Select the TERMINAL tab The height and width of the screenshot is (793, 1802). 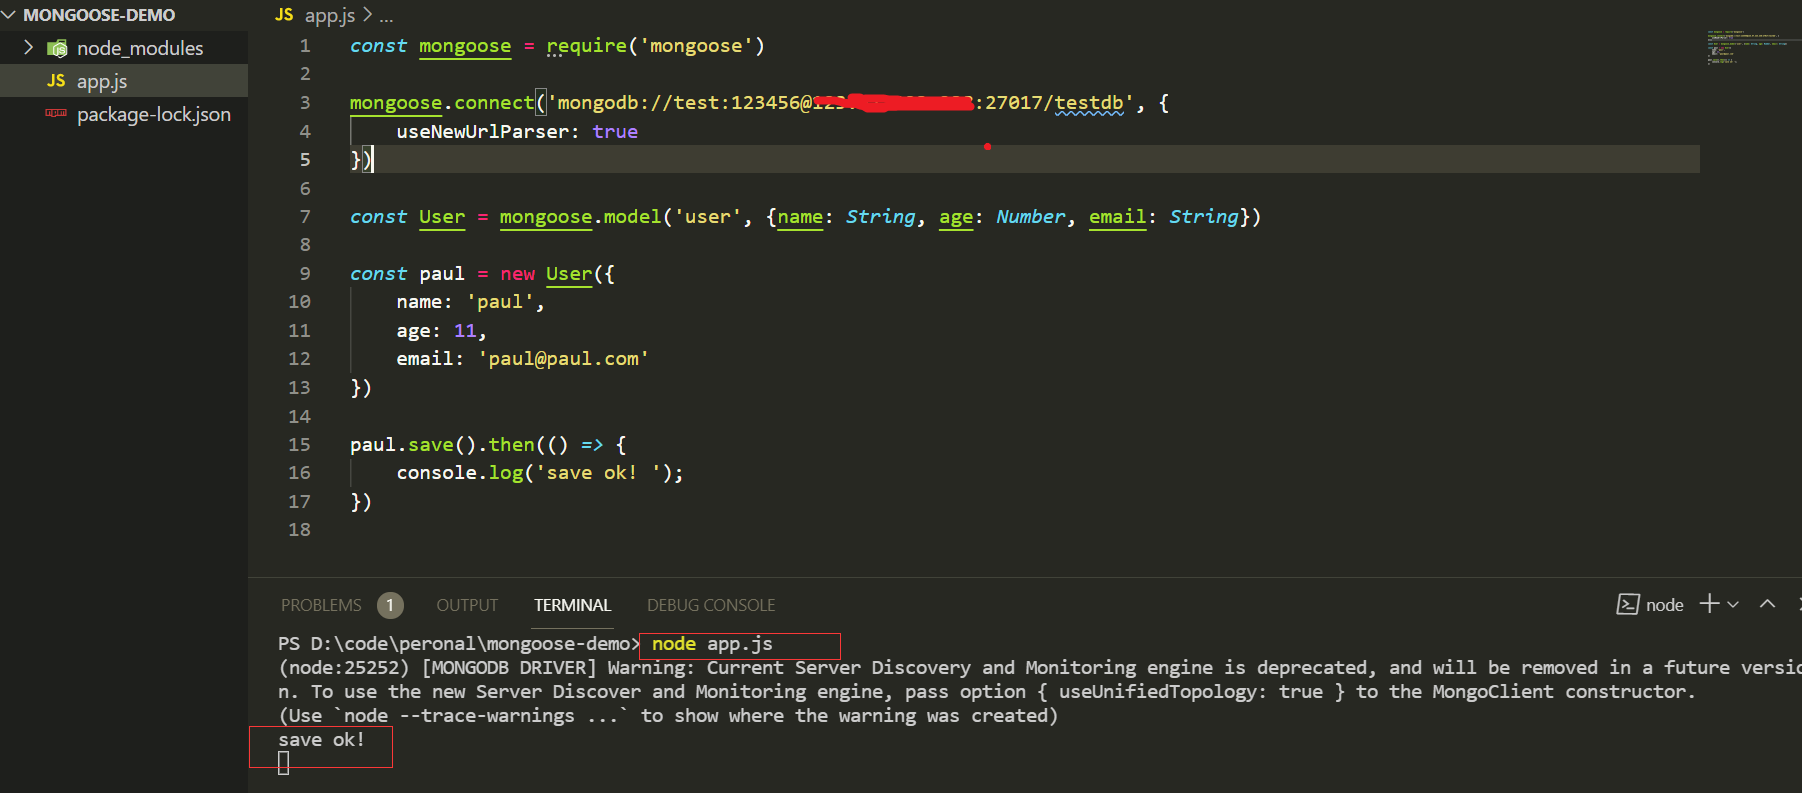tap(572, 605)
